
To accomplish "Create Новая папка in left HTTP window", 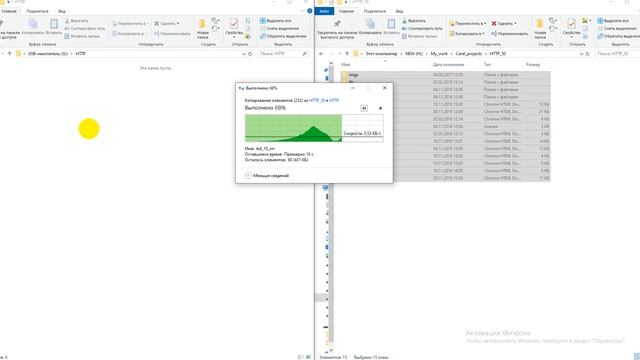I will pyautogui.click(x=202, y=29).
